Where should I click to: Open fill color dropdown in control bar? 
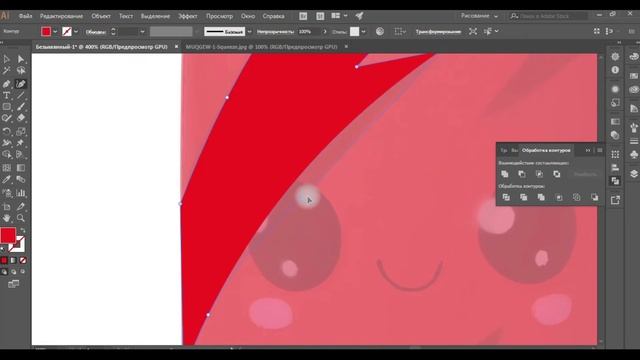coord(55,31)
